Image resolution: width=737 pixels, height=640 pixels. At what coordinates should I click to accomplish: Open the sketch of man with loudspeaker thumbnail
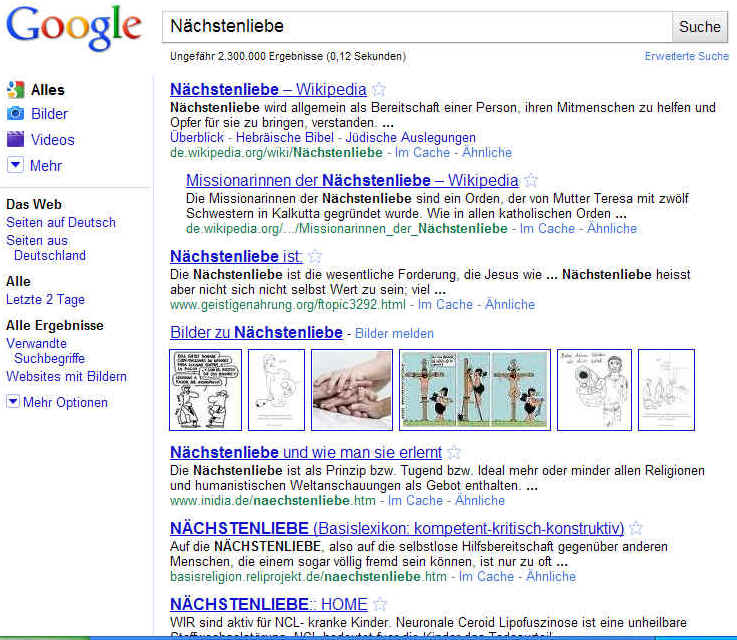[x=594, y=390]
